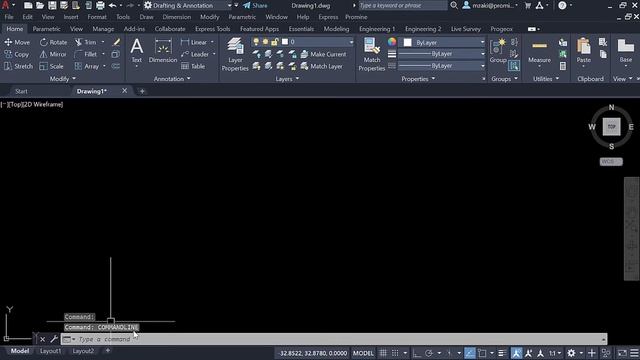The height and width of the screenshot is (360, 640).
Task: Click the Share button
Action: [256, 6]
